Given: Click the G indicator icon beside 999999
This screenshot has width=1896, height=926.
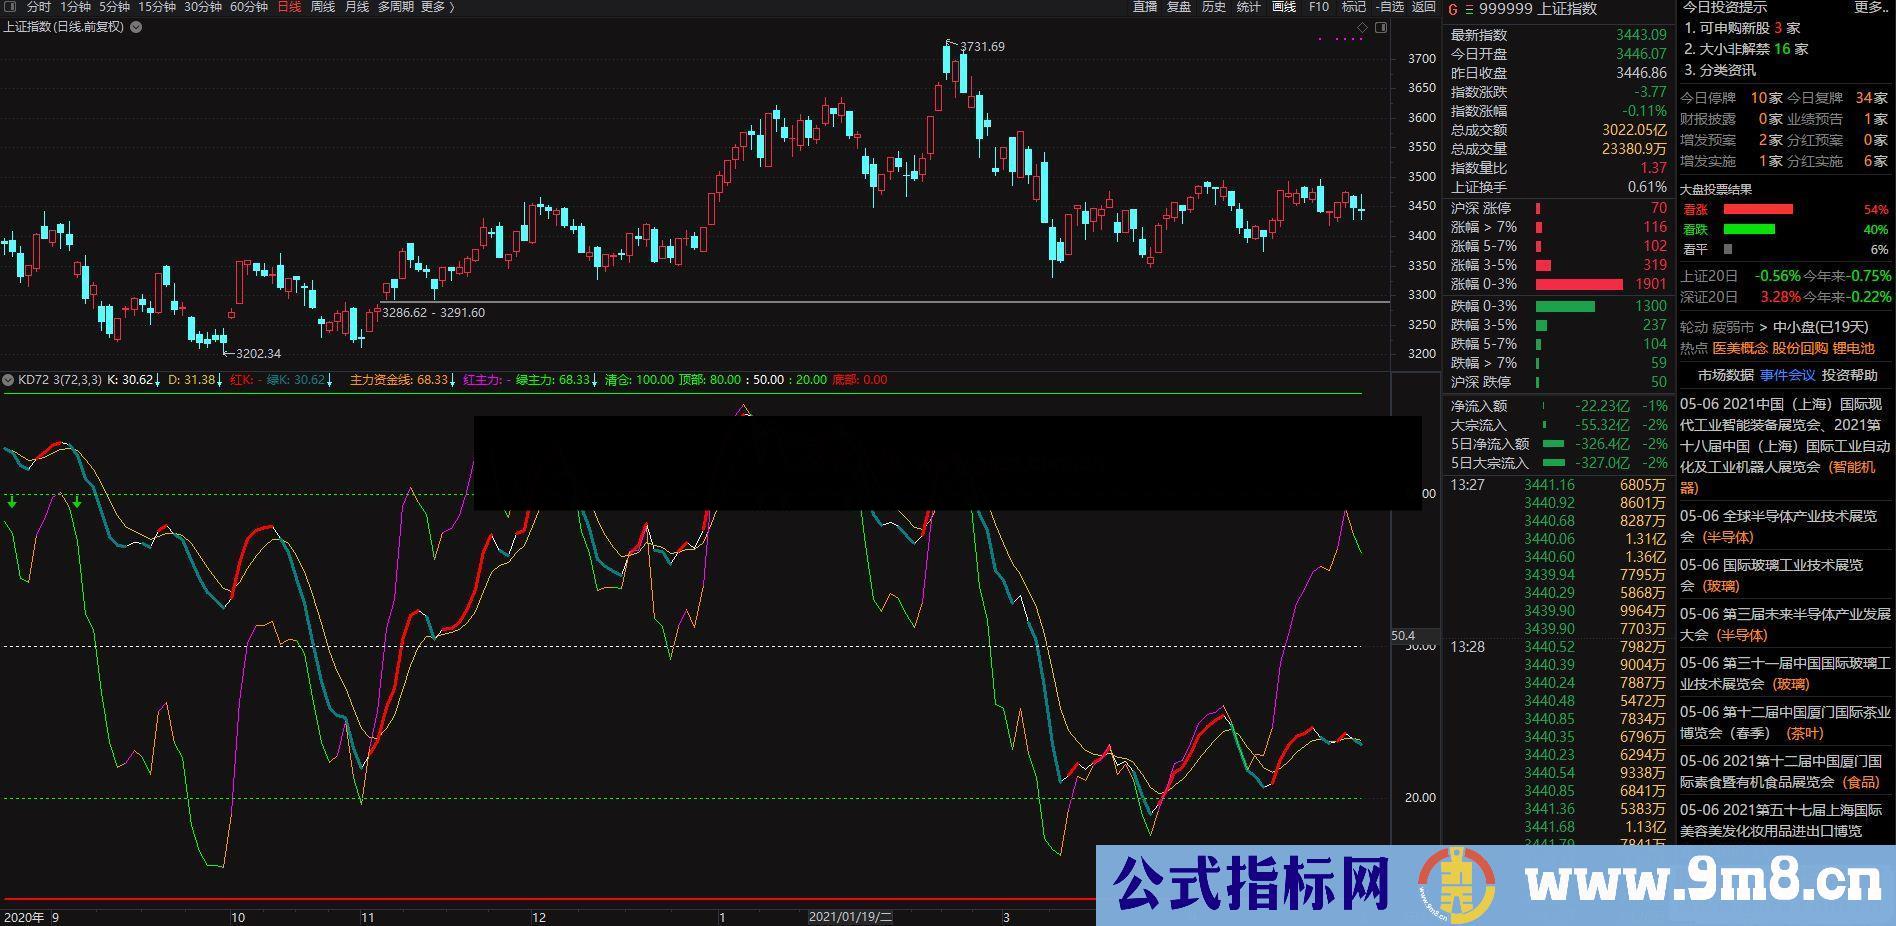Looking at the screenshot, I should point(1453,9).
